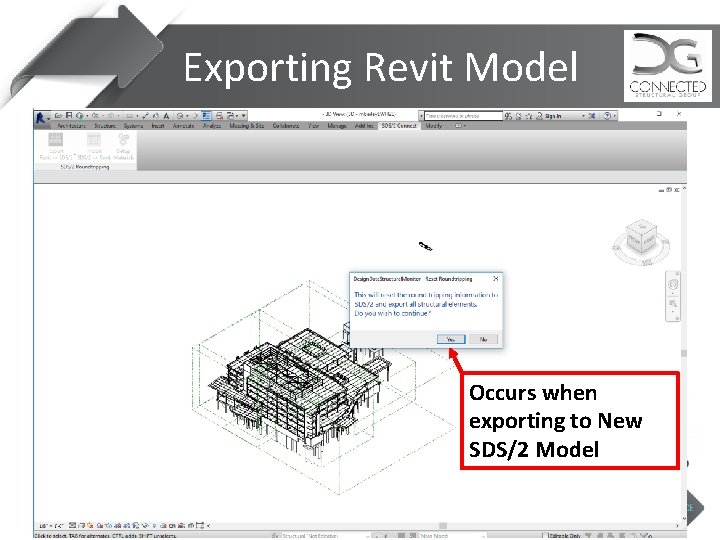
Task: Click Sign In in the title bar
Action: click(x=549, y=116)
